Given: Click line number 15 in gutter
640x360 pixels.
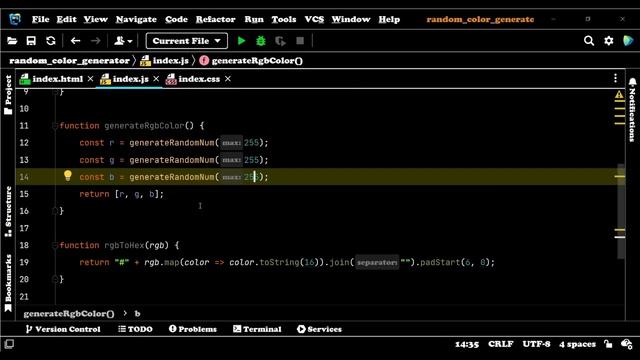Looking at the screenshot, I should (24, 194).
